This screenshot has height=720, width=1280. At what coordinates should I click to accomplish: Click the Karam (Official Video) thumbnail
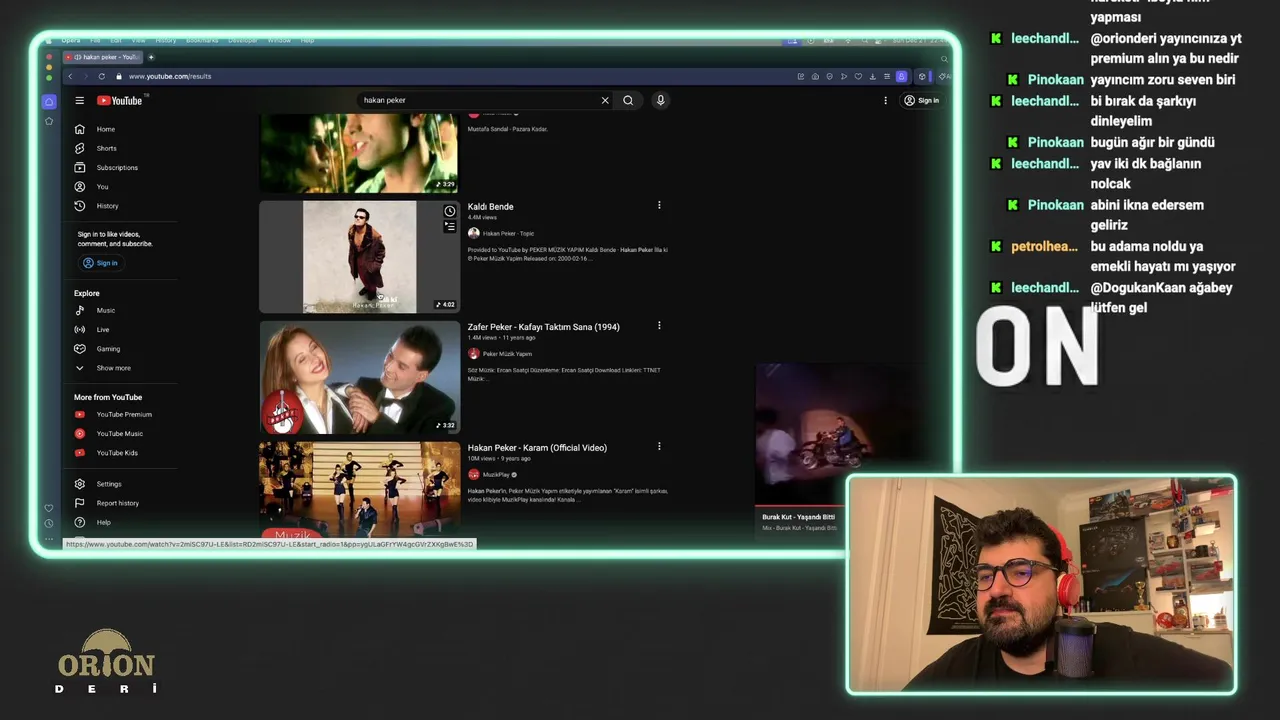pyautogui.click(x=359, y=490)
